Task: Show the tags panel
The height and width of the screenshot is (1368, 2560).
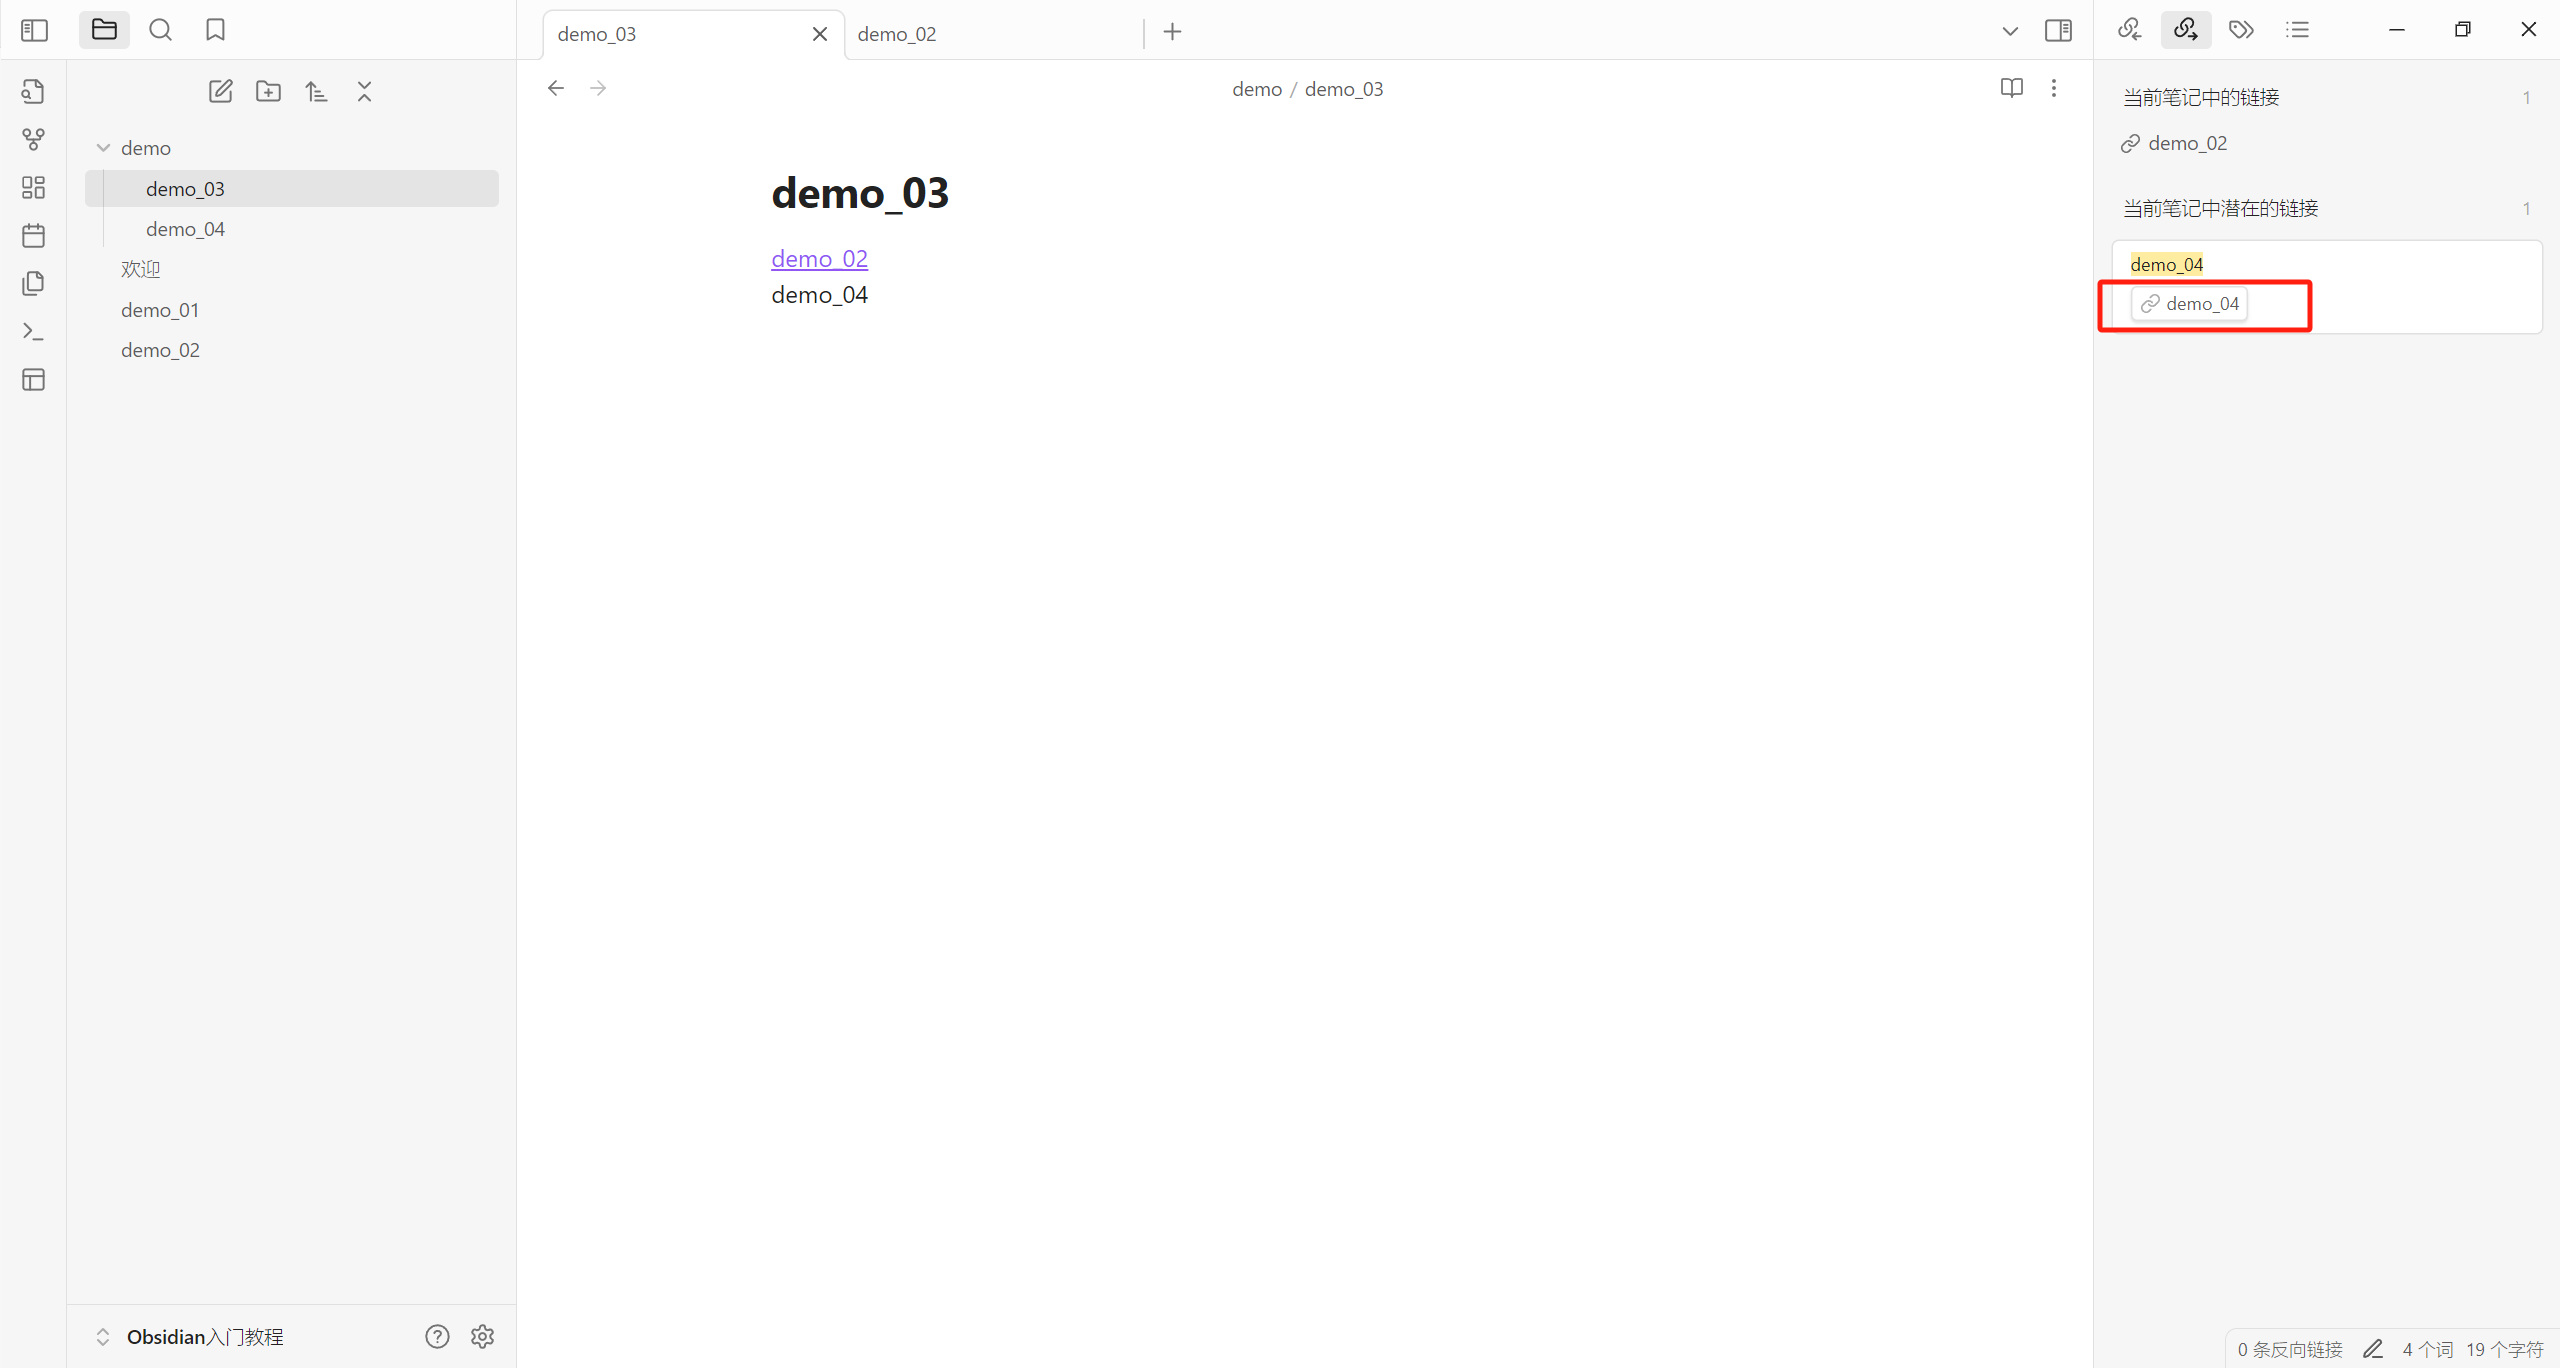Action: click(x=2241, y=30)
